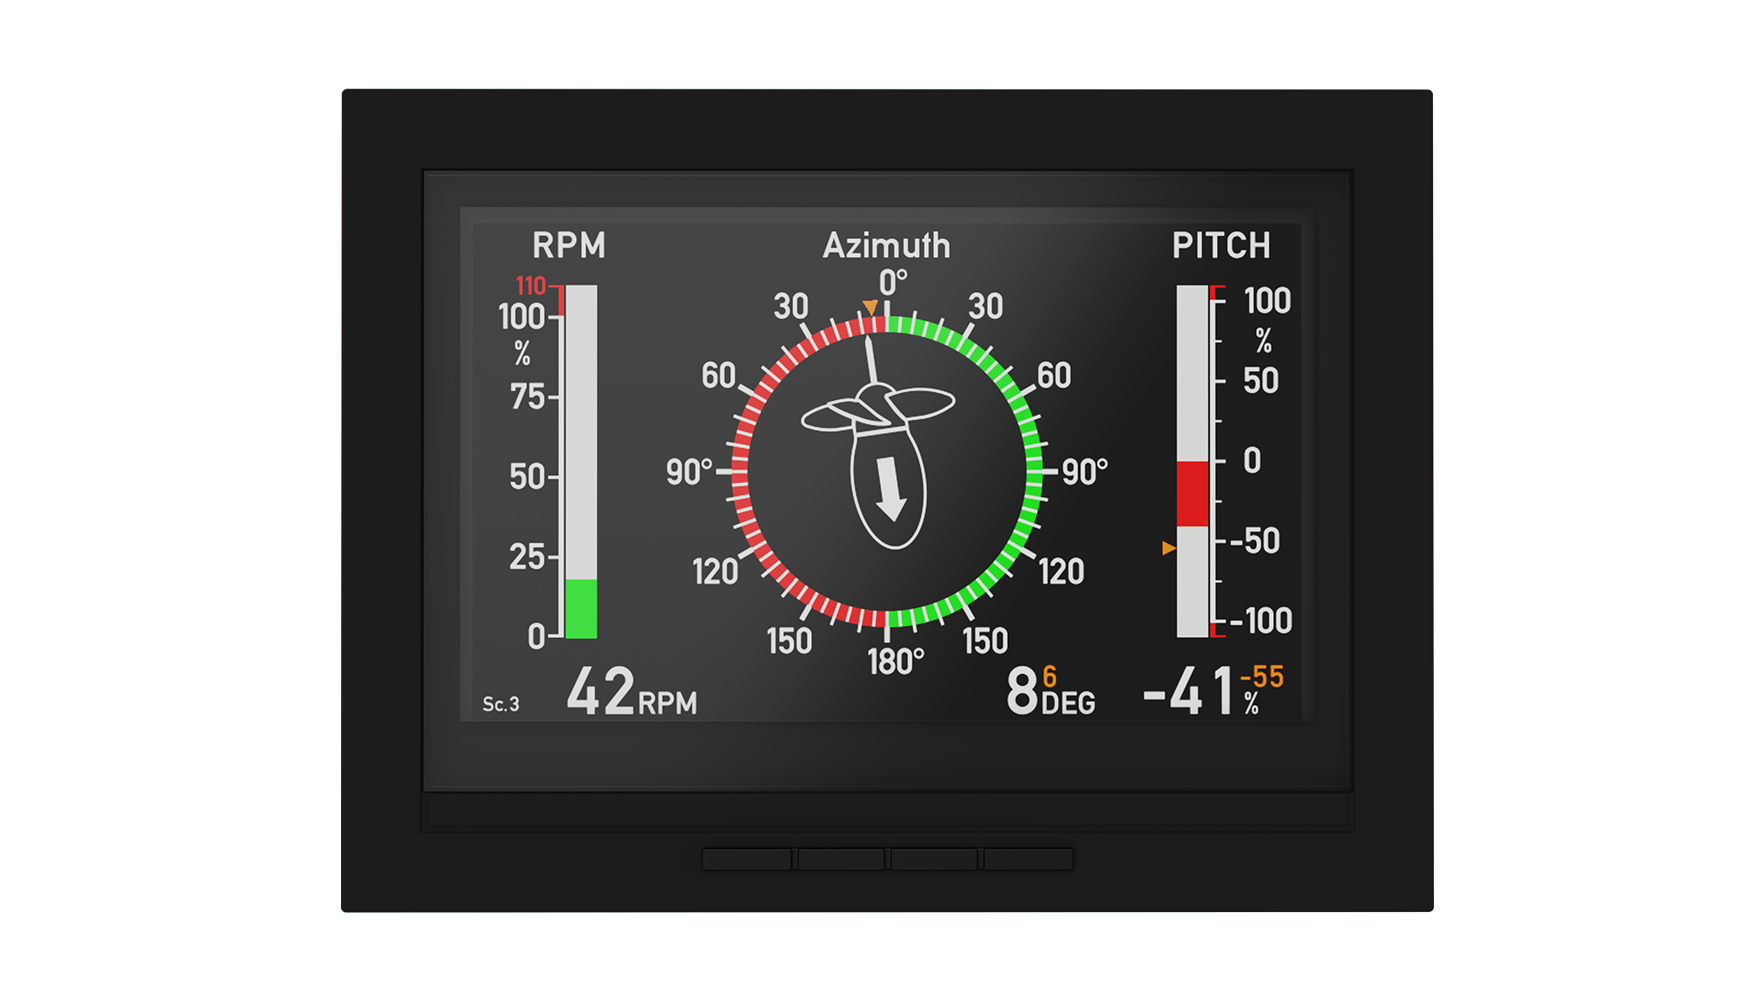Select the PITCH panel header
Image resolution: width=1750 pixels, height=1000 pixels.
[x=1222, y=244]
